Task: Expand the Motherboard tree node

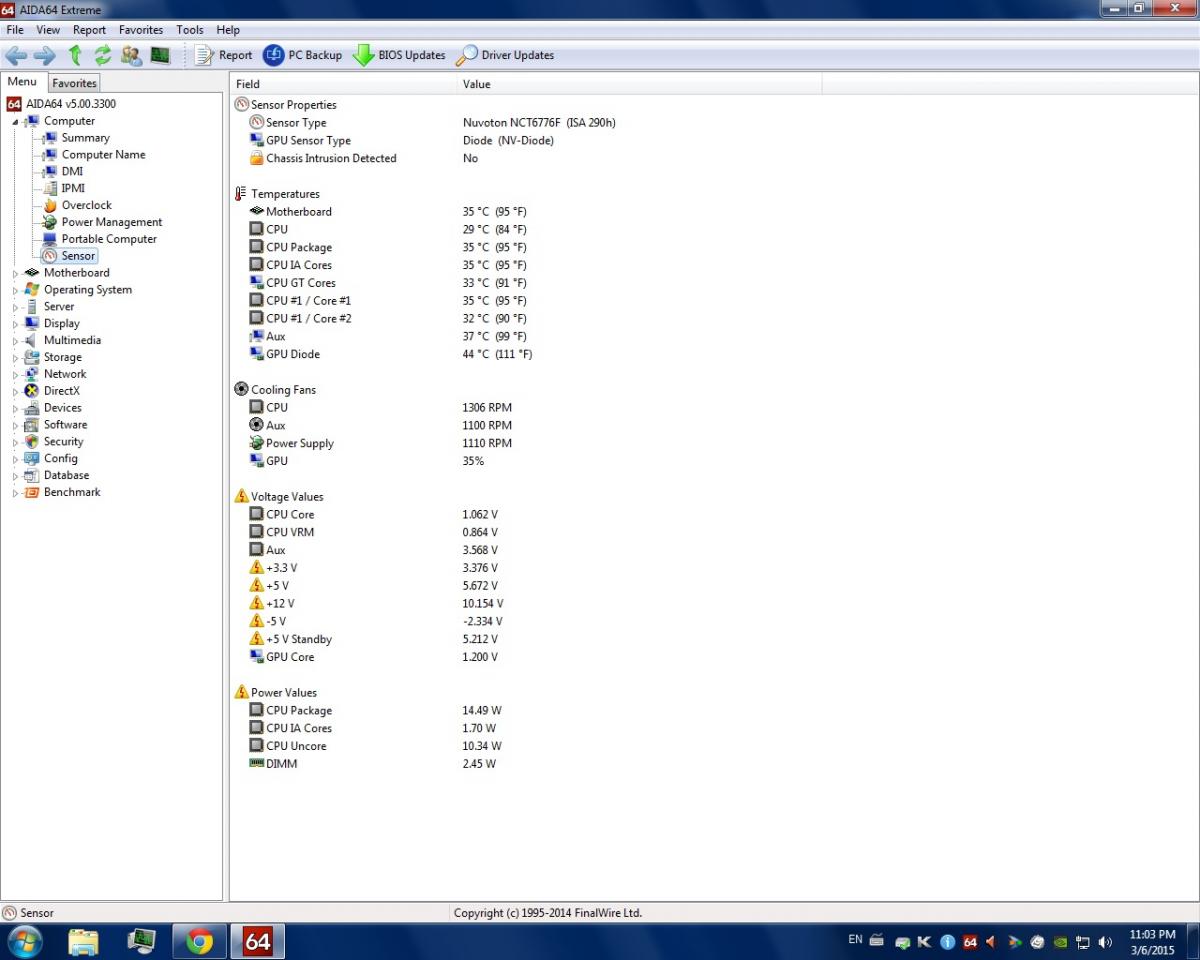Action: pyautogui.click(x=15, y=273)
